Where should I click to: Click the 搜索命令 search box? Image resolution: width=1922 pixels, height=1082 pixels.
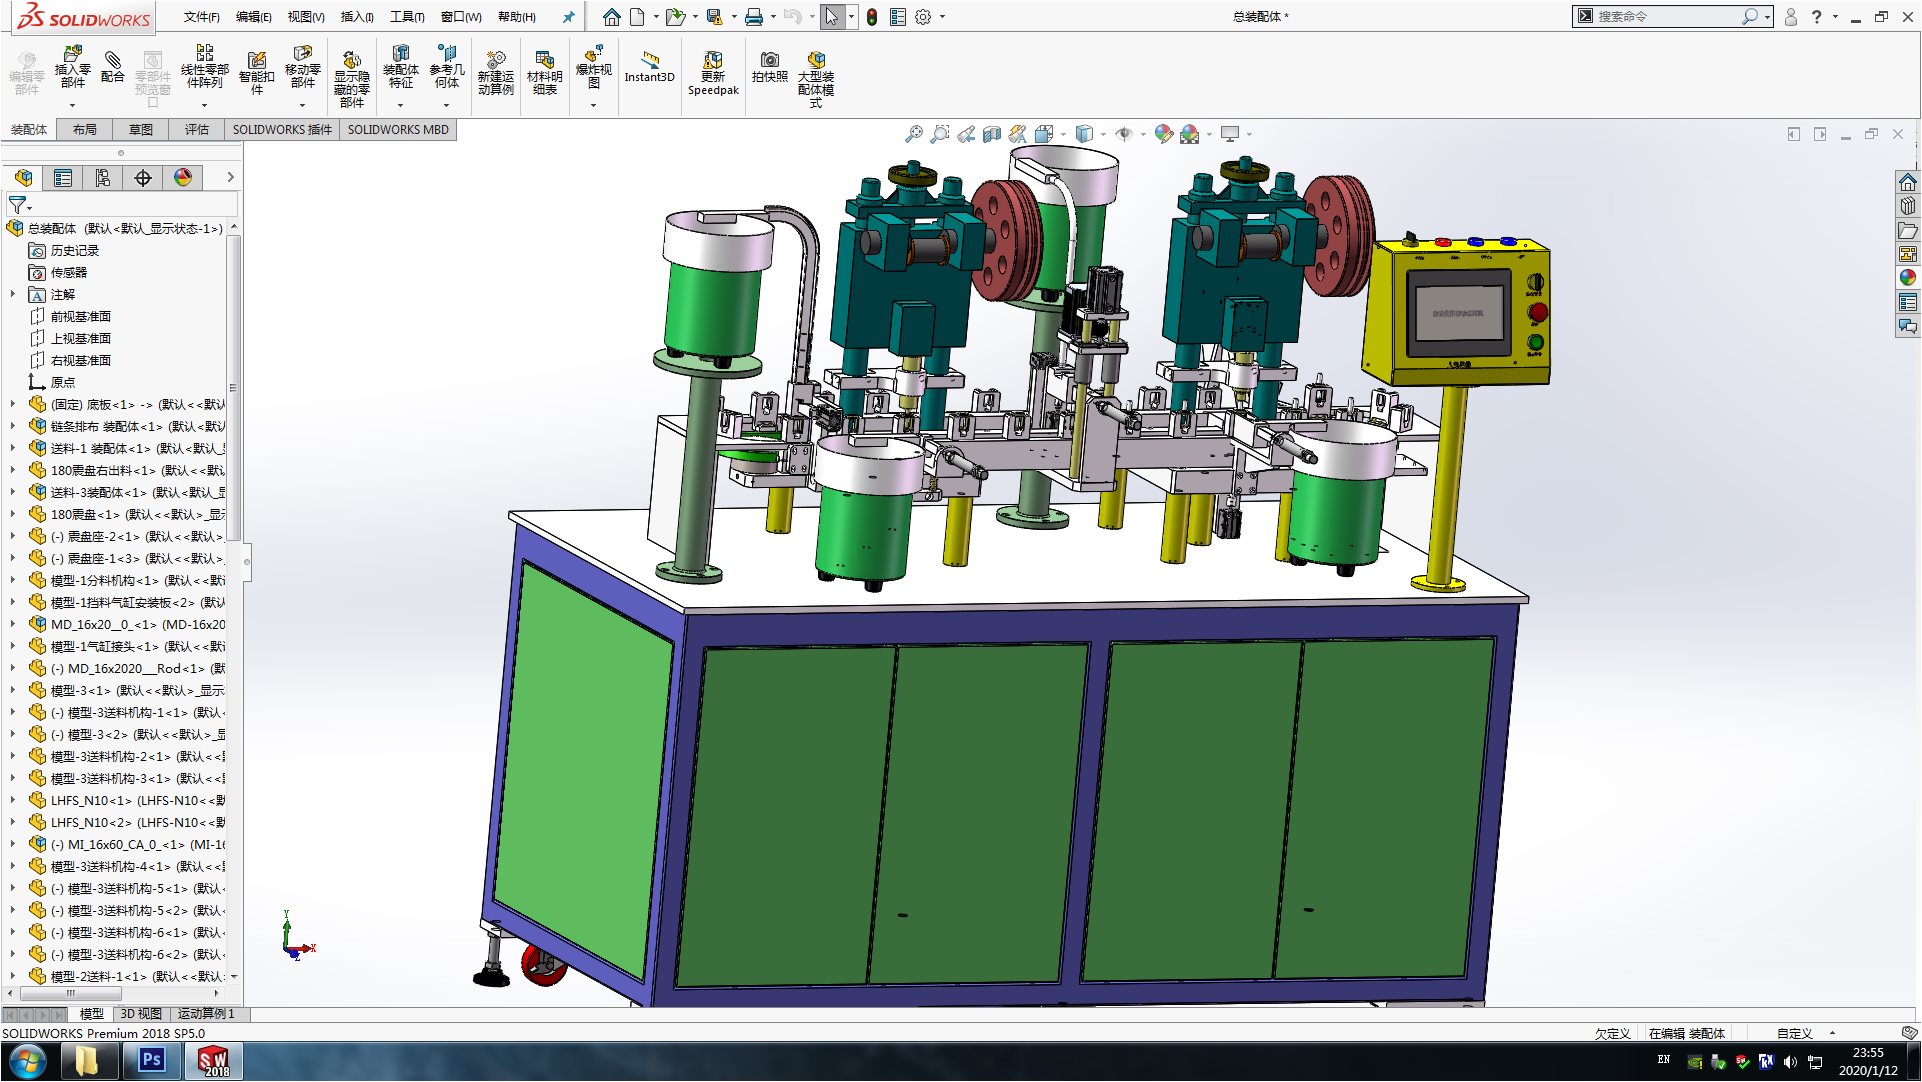click(1665, 17)
